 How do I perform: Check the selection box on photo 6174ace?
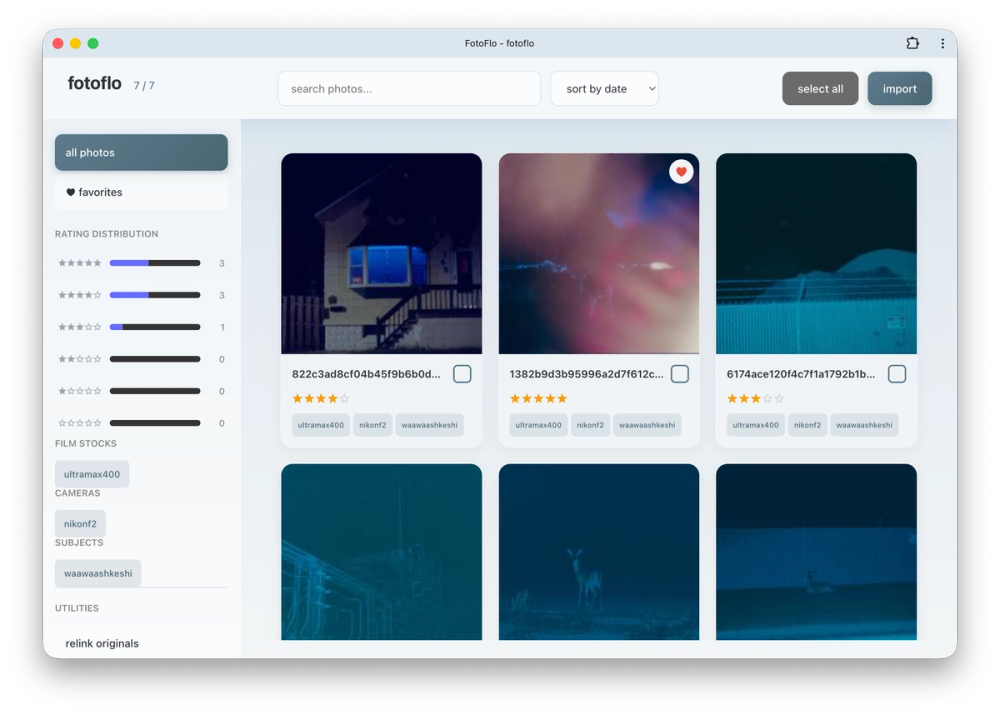[897, 373]
